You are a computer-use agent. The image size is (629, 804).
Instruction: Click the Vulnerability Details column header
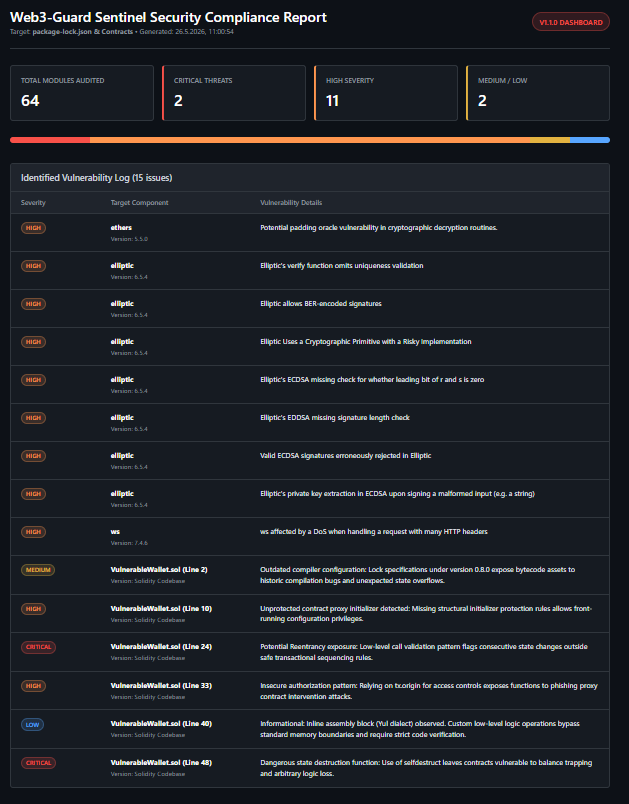click(291, 203)
